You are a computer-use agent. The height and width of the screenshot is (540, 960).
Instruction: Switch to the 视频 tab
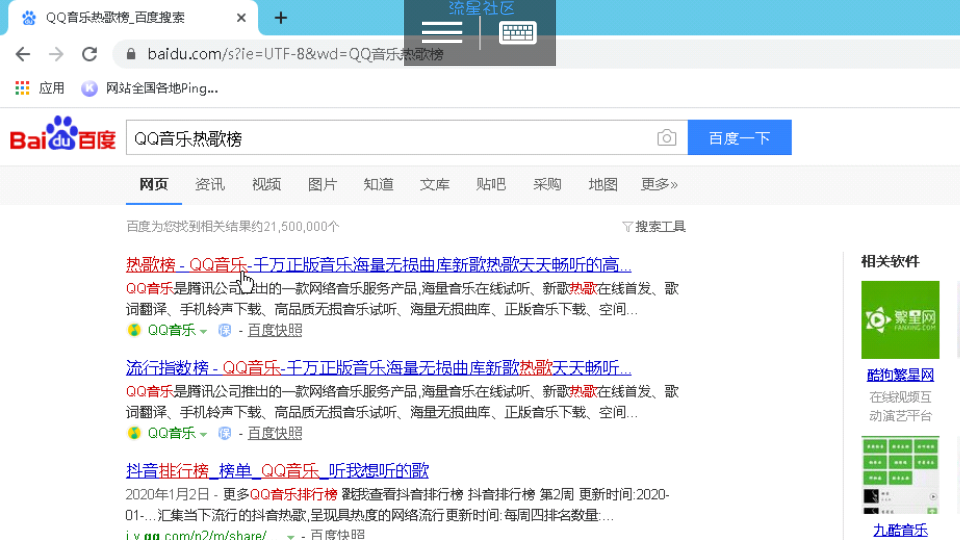(266, 184)
